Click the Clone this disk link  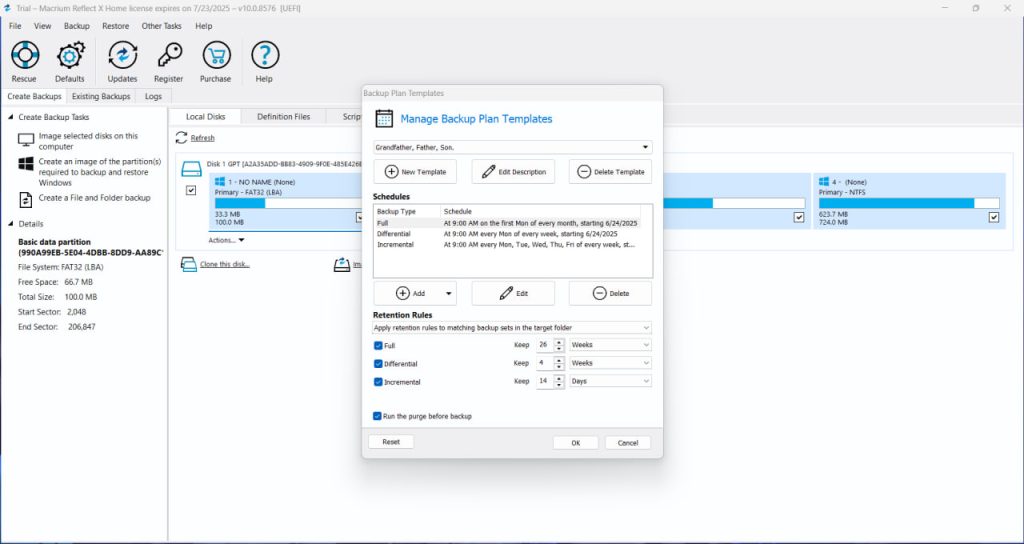[225, 264]
